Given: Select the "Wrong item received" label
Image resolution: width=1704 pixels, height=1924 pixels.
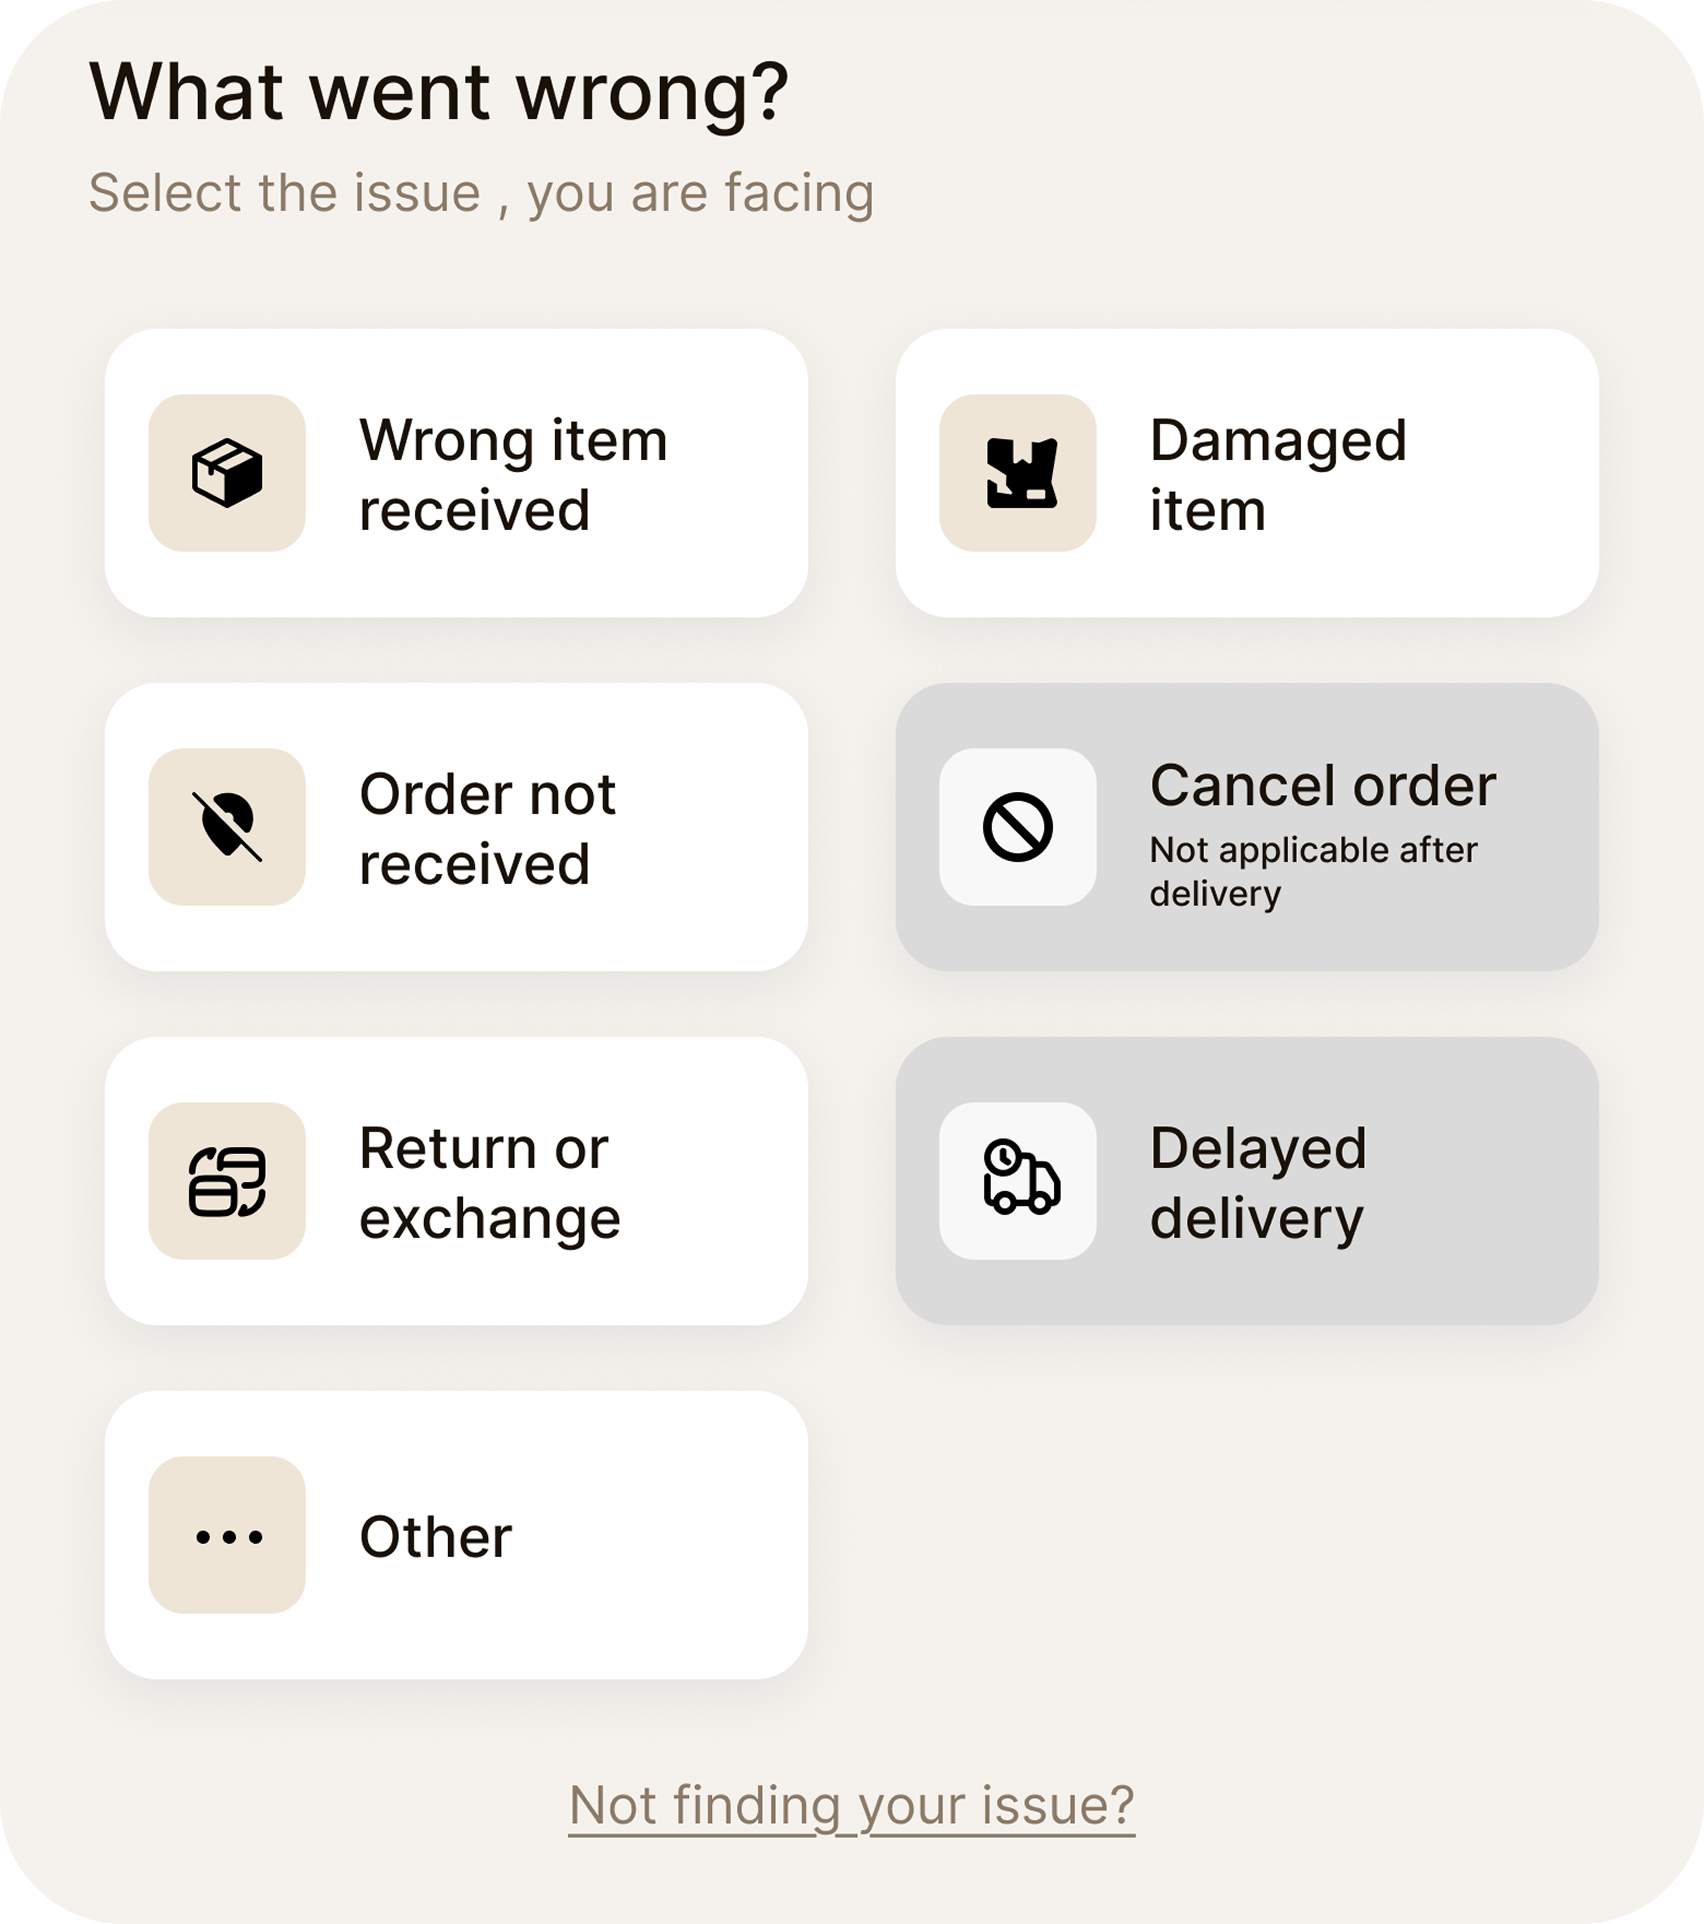Looking at the screenshot, I should pyautogui.click(x=513, y=475).
